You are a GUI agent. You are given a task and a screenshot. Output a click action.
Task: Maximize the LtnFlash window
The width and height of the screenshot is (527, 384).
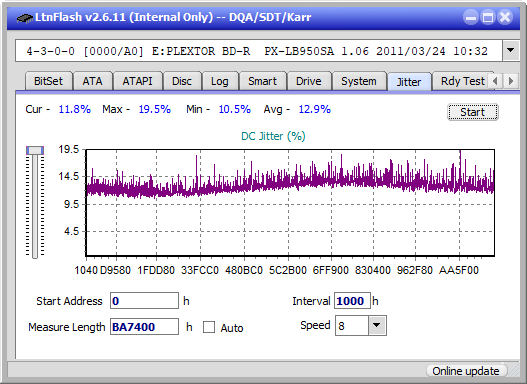coord(488,17)
